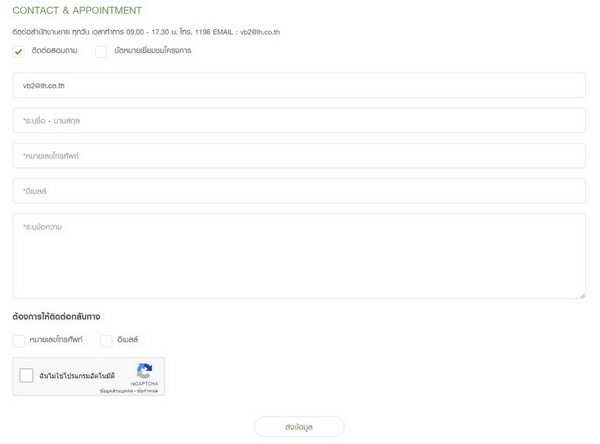Click inside the ระบุข้อความ message textarea
Image resolution: width=600 pixels, height=444 pixels.
click(299, 255)
